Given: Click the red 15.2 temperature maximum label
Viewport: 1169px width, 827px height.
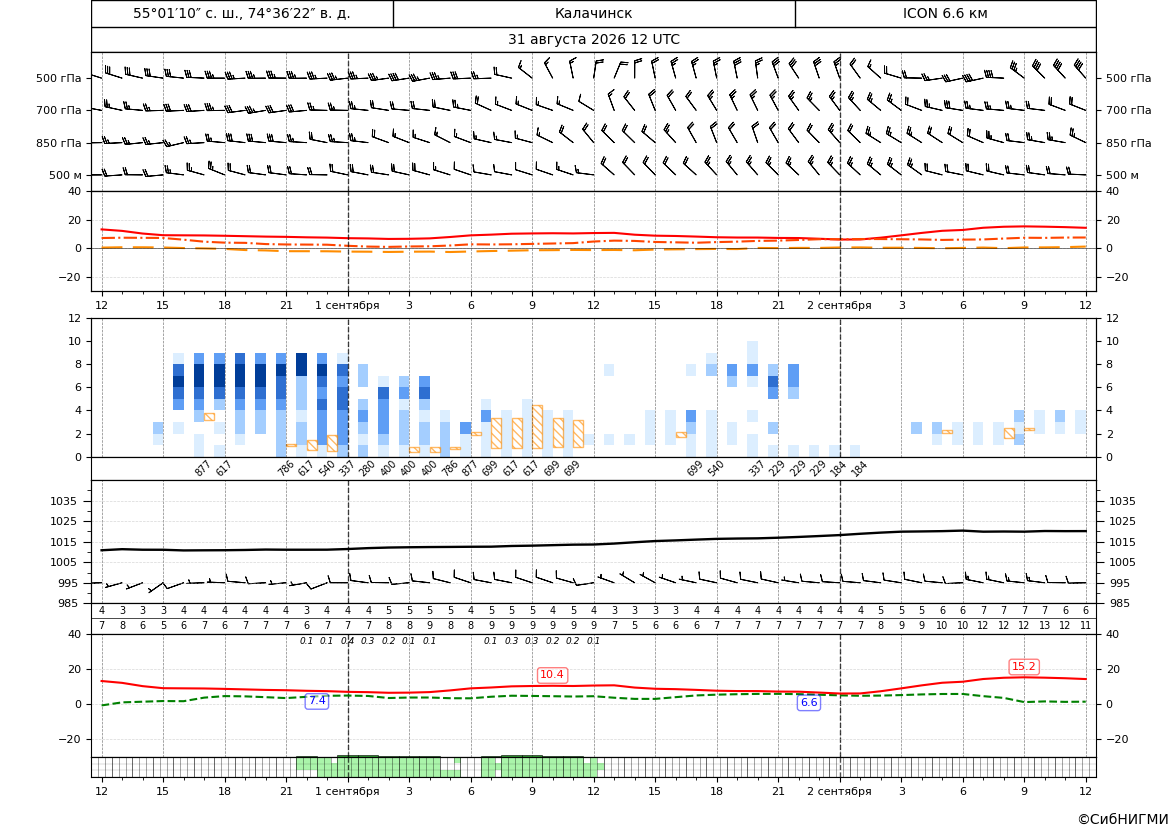Looking at the screenshot, I should [1024, 667].
